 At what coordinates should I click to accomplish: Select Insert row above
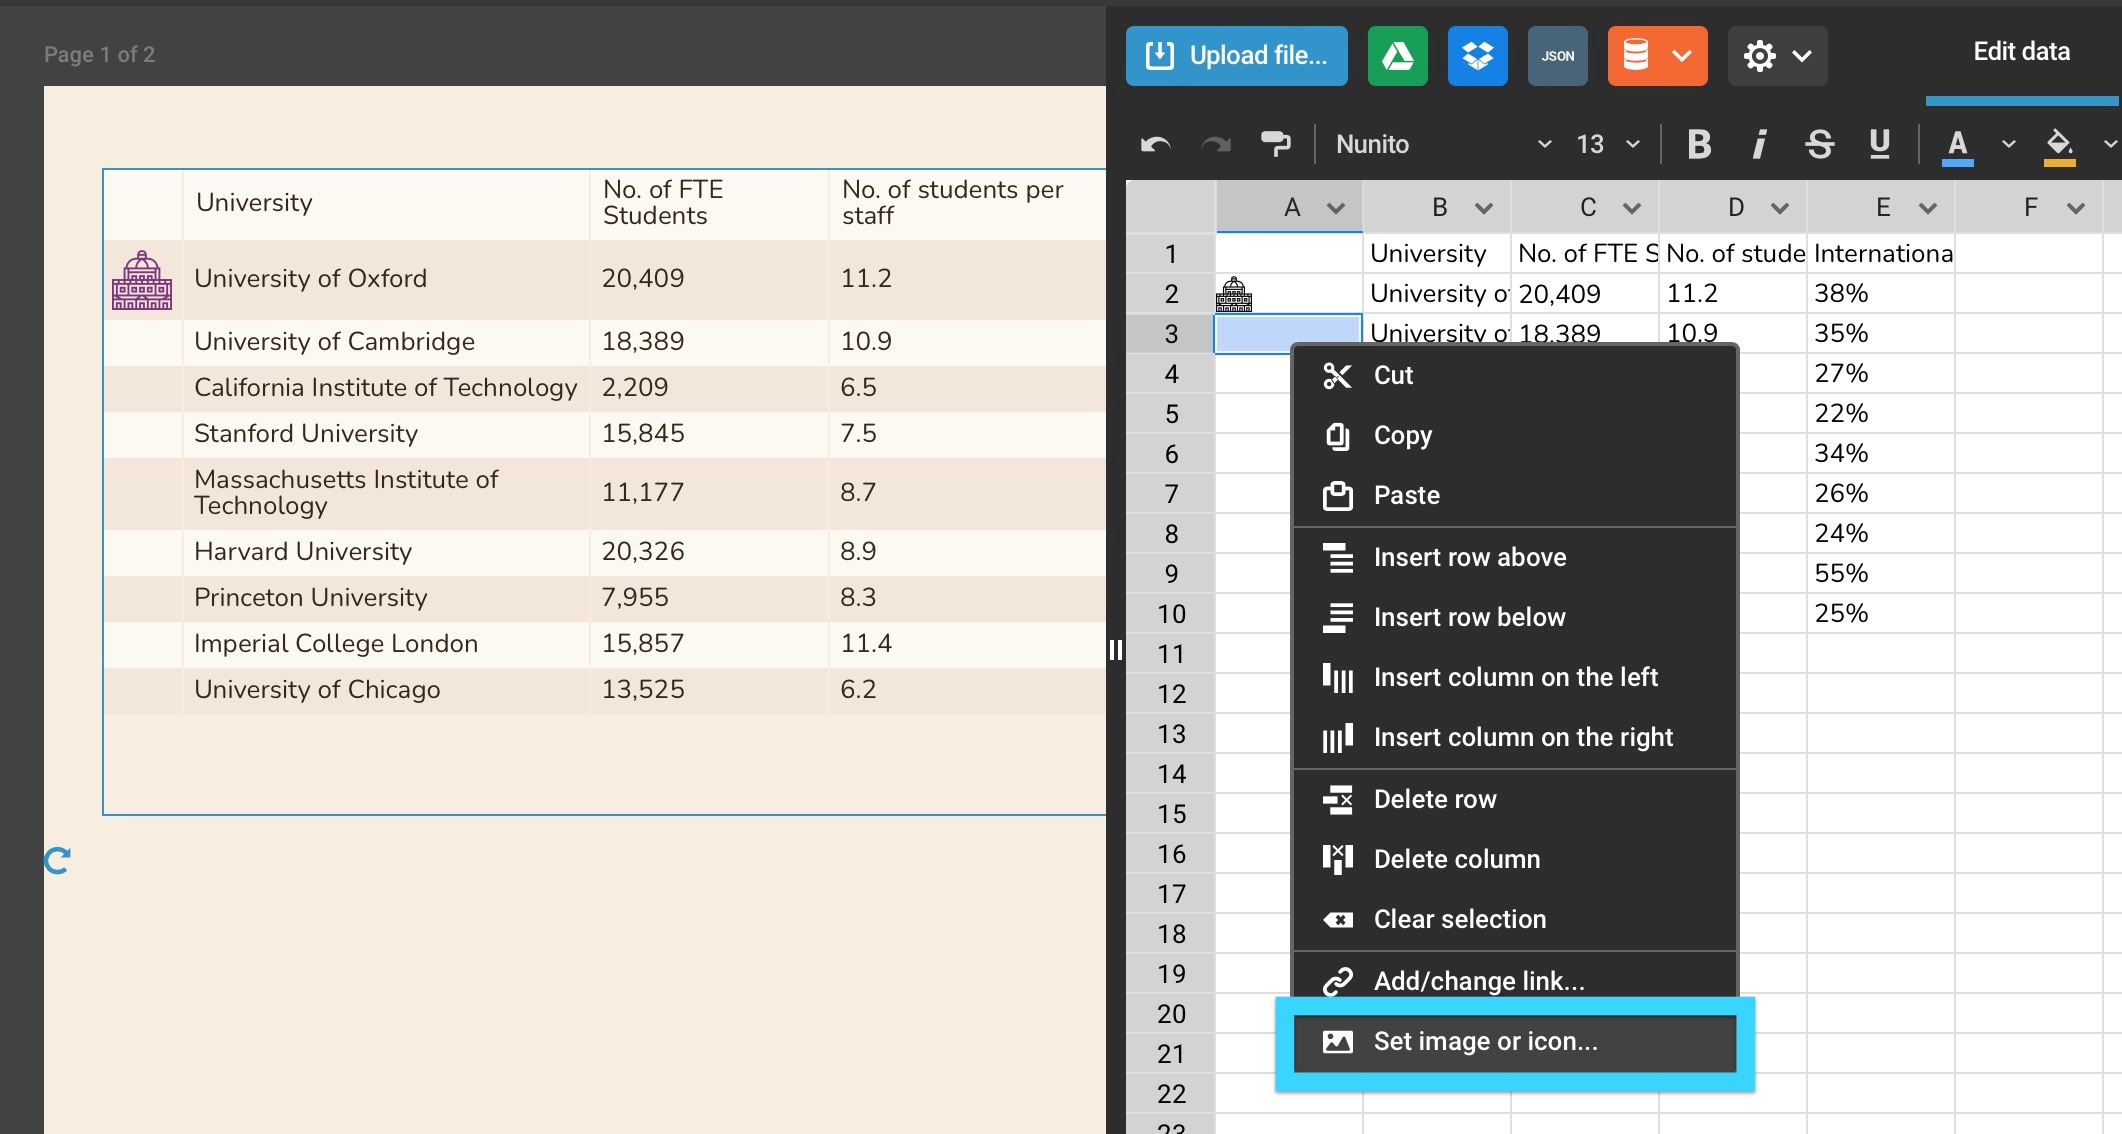[x=1515, y=557]
